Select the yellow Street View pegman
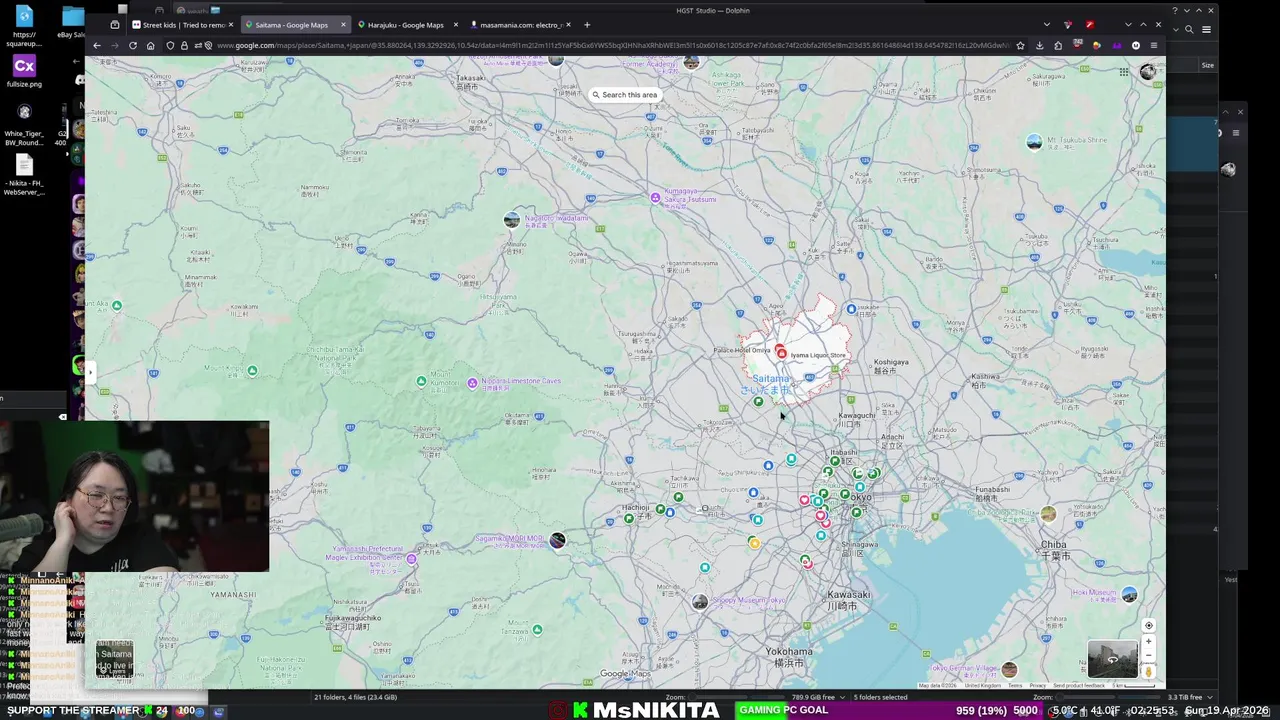The height and width of the screenshot is (720, 1280). pos(1148,672)
